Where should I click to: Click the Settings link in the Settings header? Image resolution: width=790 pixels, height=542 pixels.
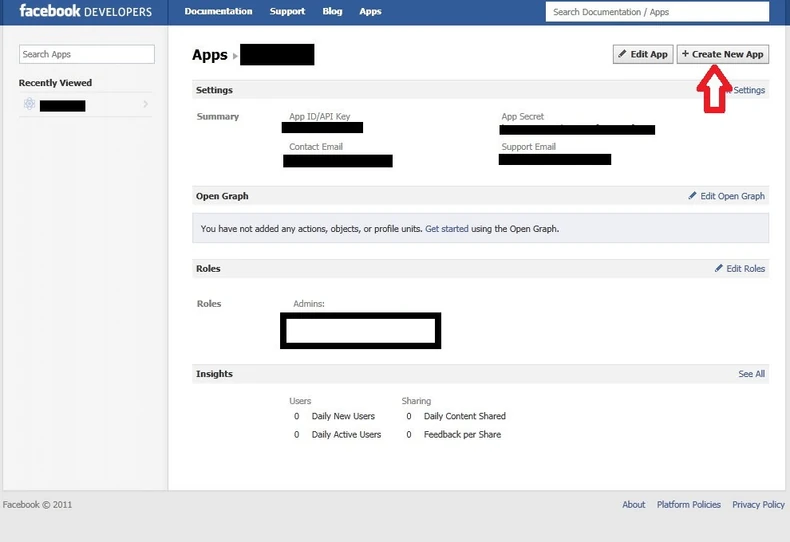coord(749,90)
